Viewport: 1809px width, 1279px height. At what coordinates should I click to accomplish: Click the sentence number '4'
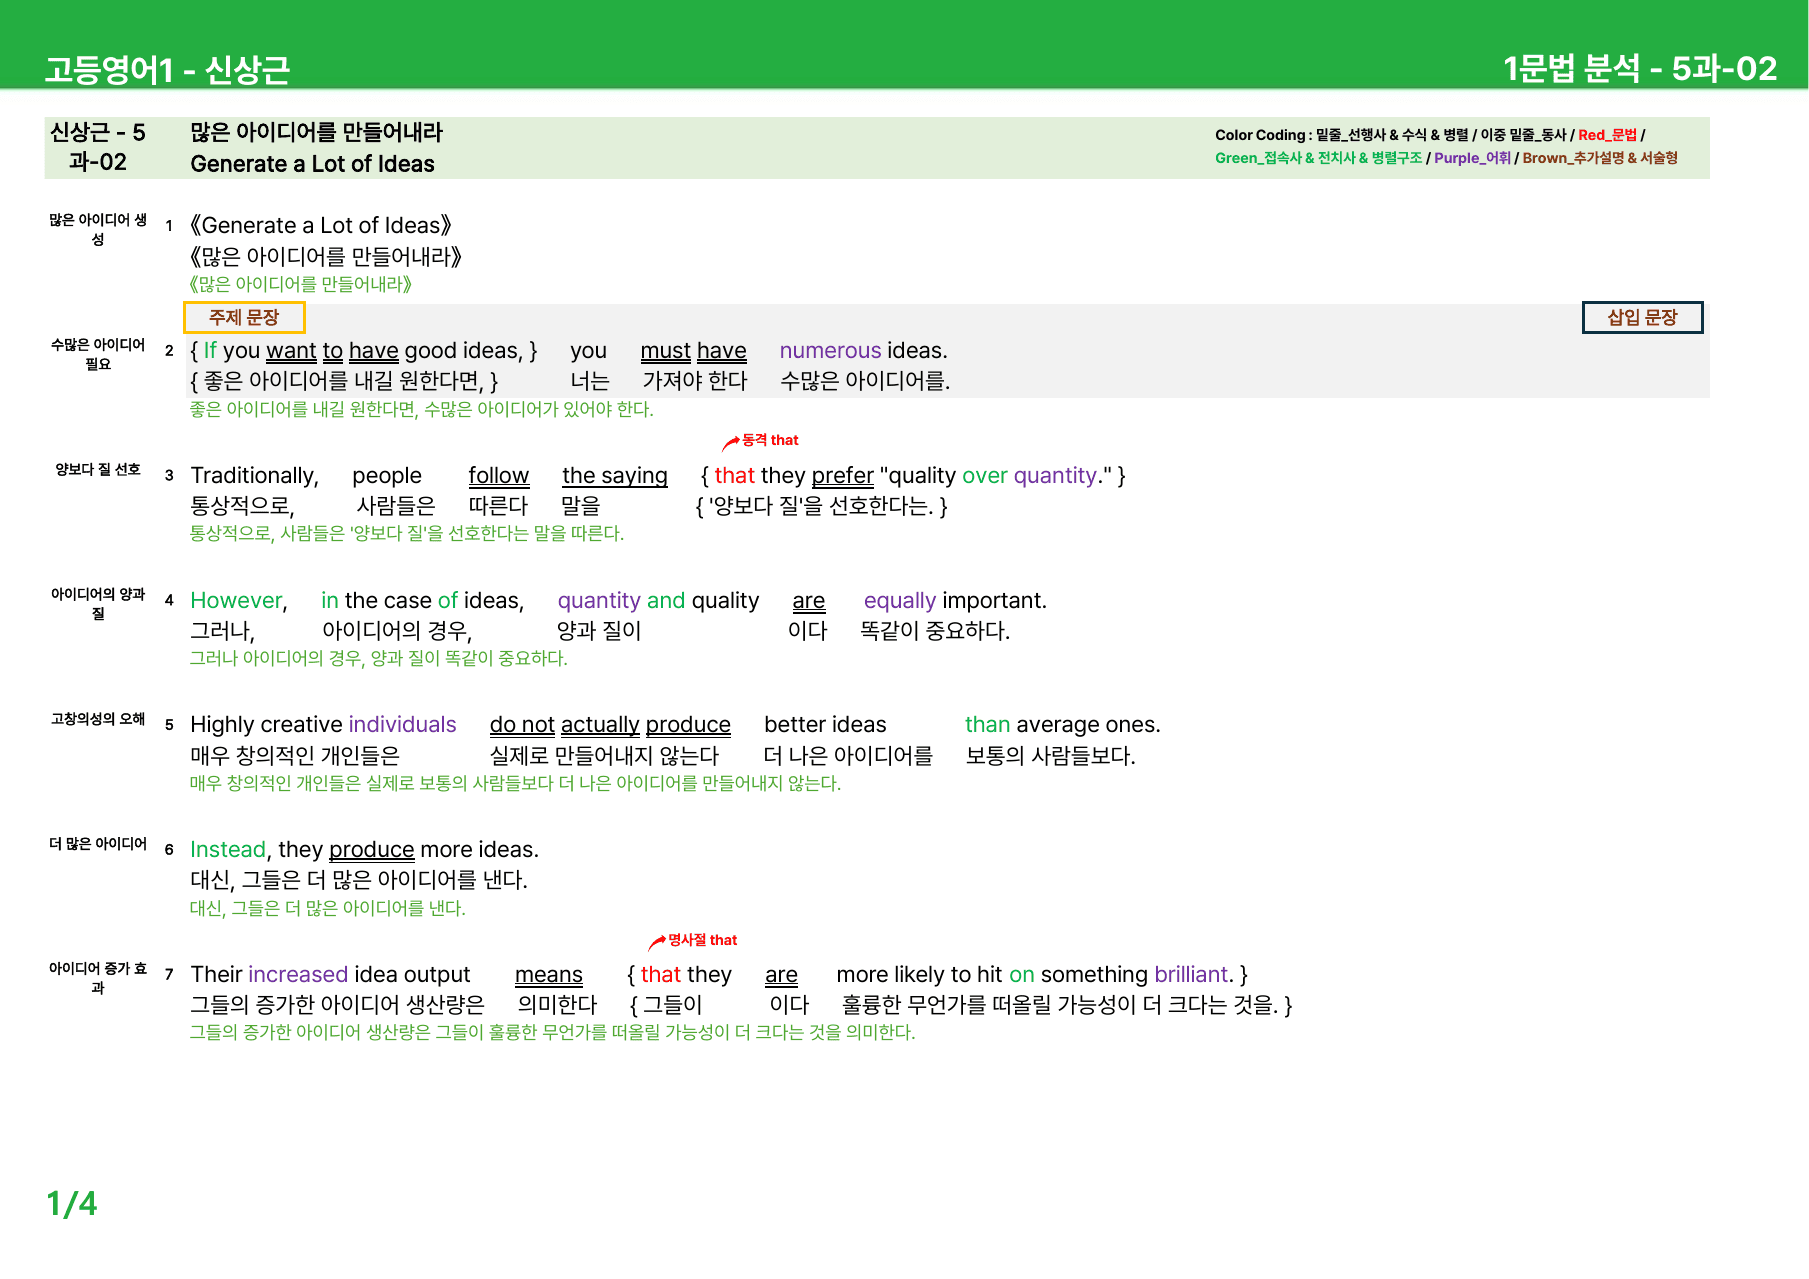point(169,600)
